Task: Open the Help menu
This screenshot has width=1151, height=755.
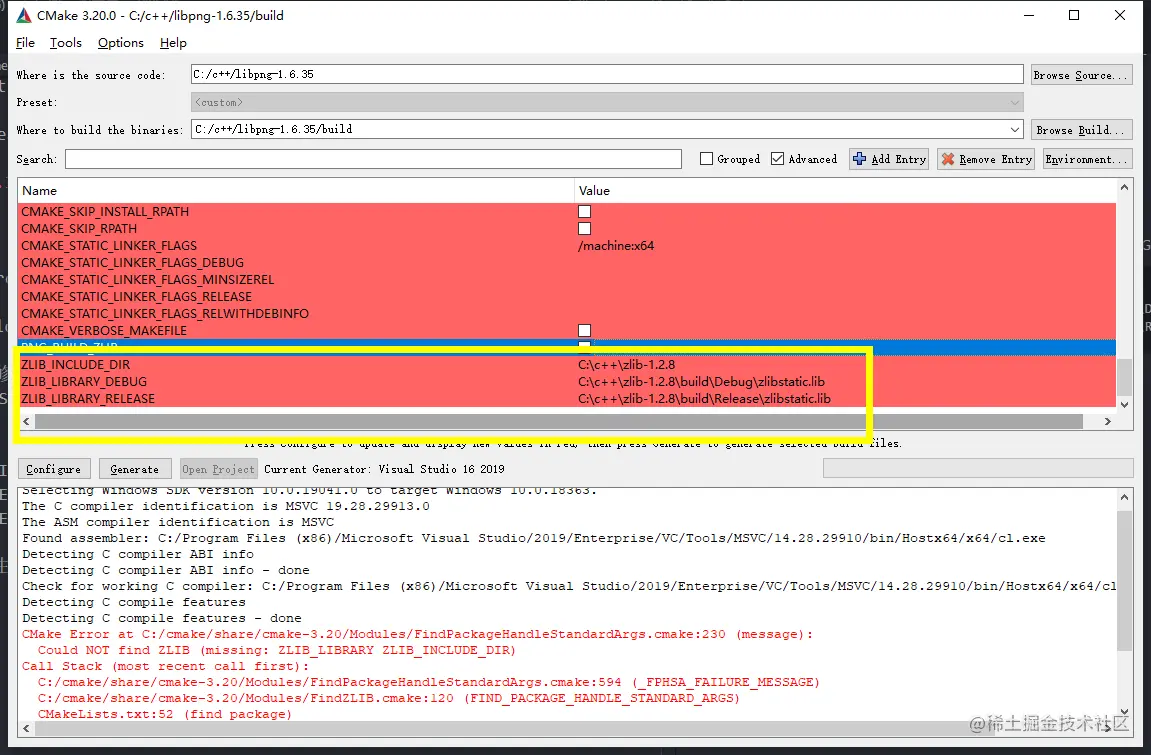Action: (173, 43)
